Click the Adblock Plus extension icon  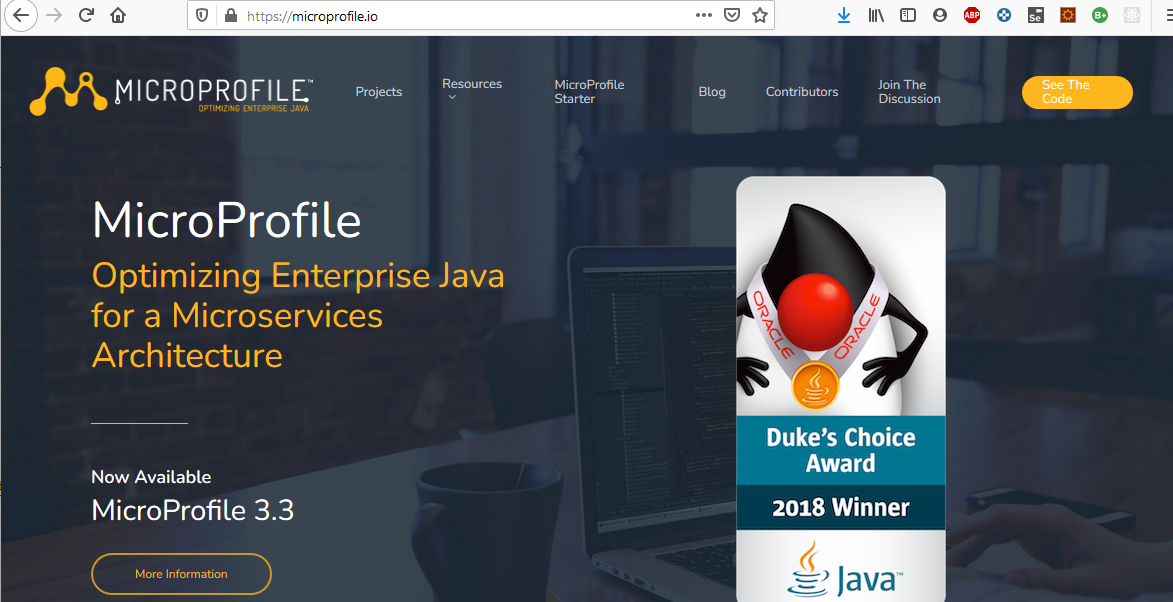pyautogui.click(x=971, y=15)
